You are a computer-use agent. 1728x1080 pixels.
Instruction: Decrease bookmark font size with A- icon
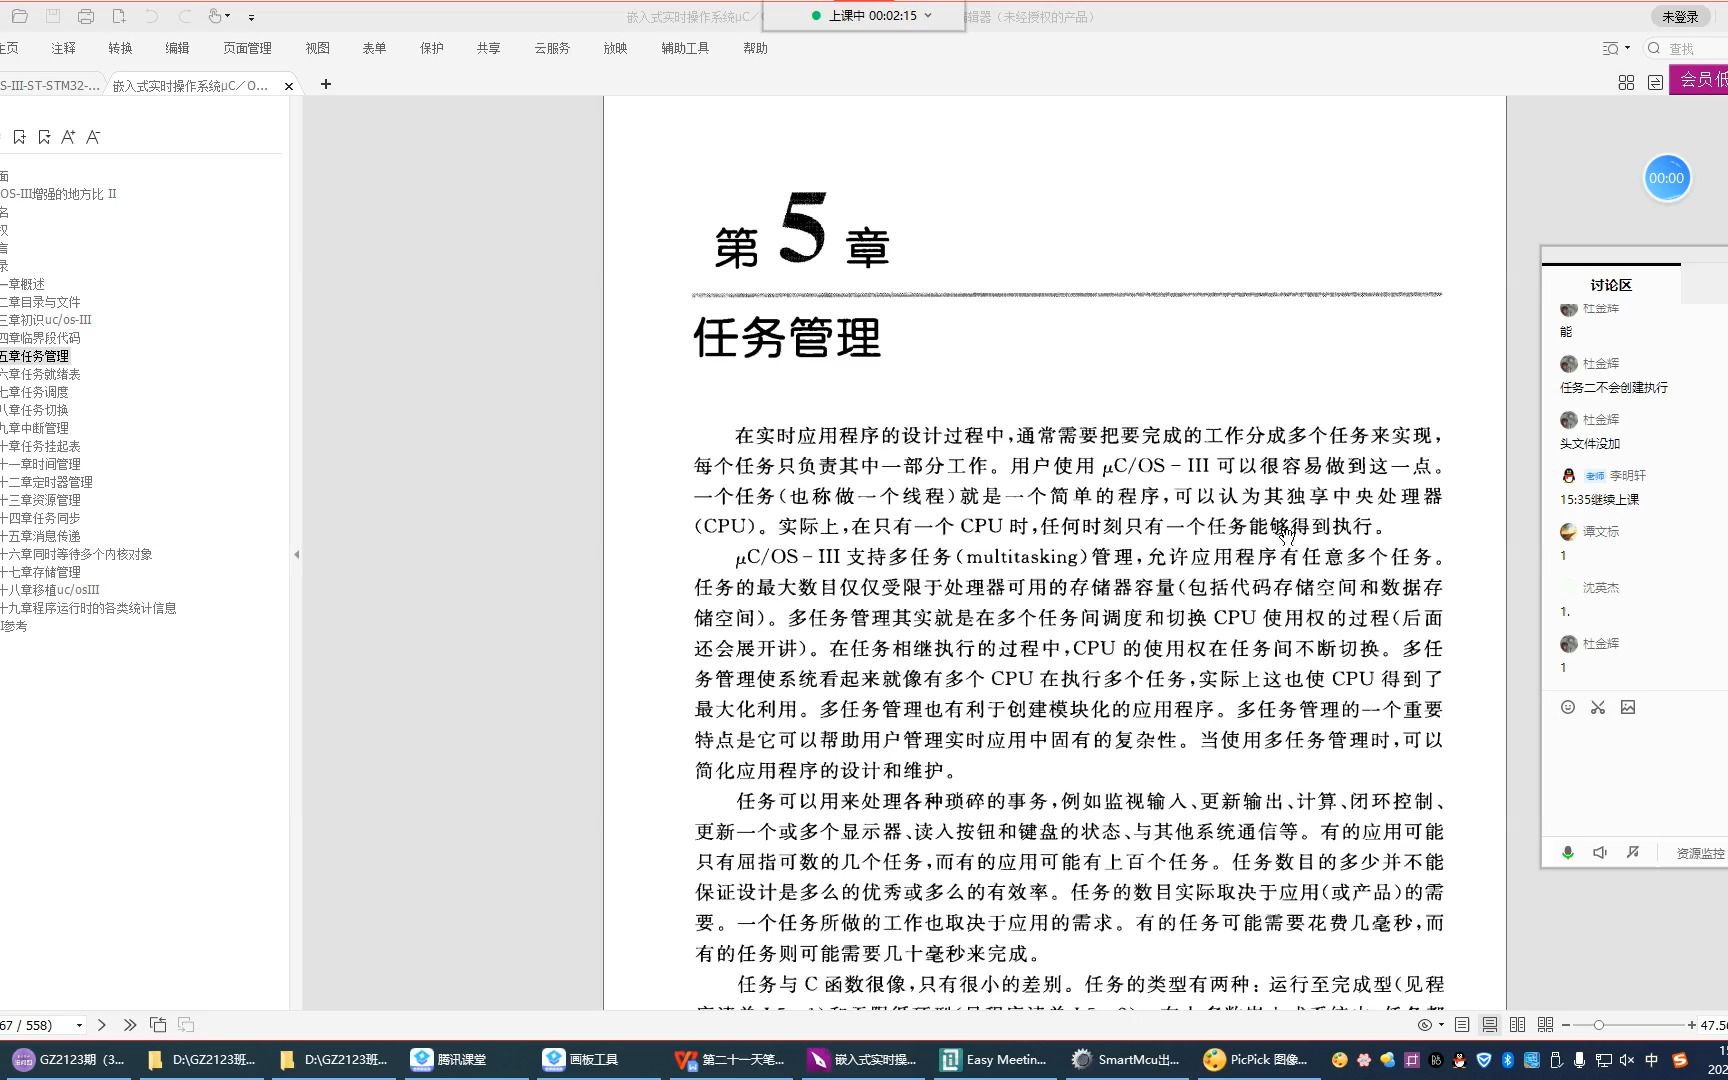tap(93, 137)
